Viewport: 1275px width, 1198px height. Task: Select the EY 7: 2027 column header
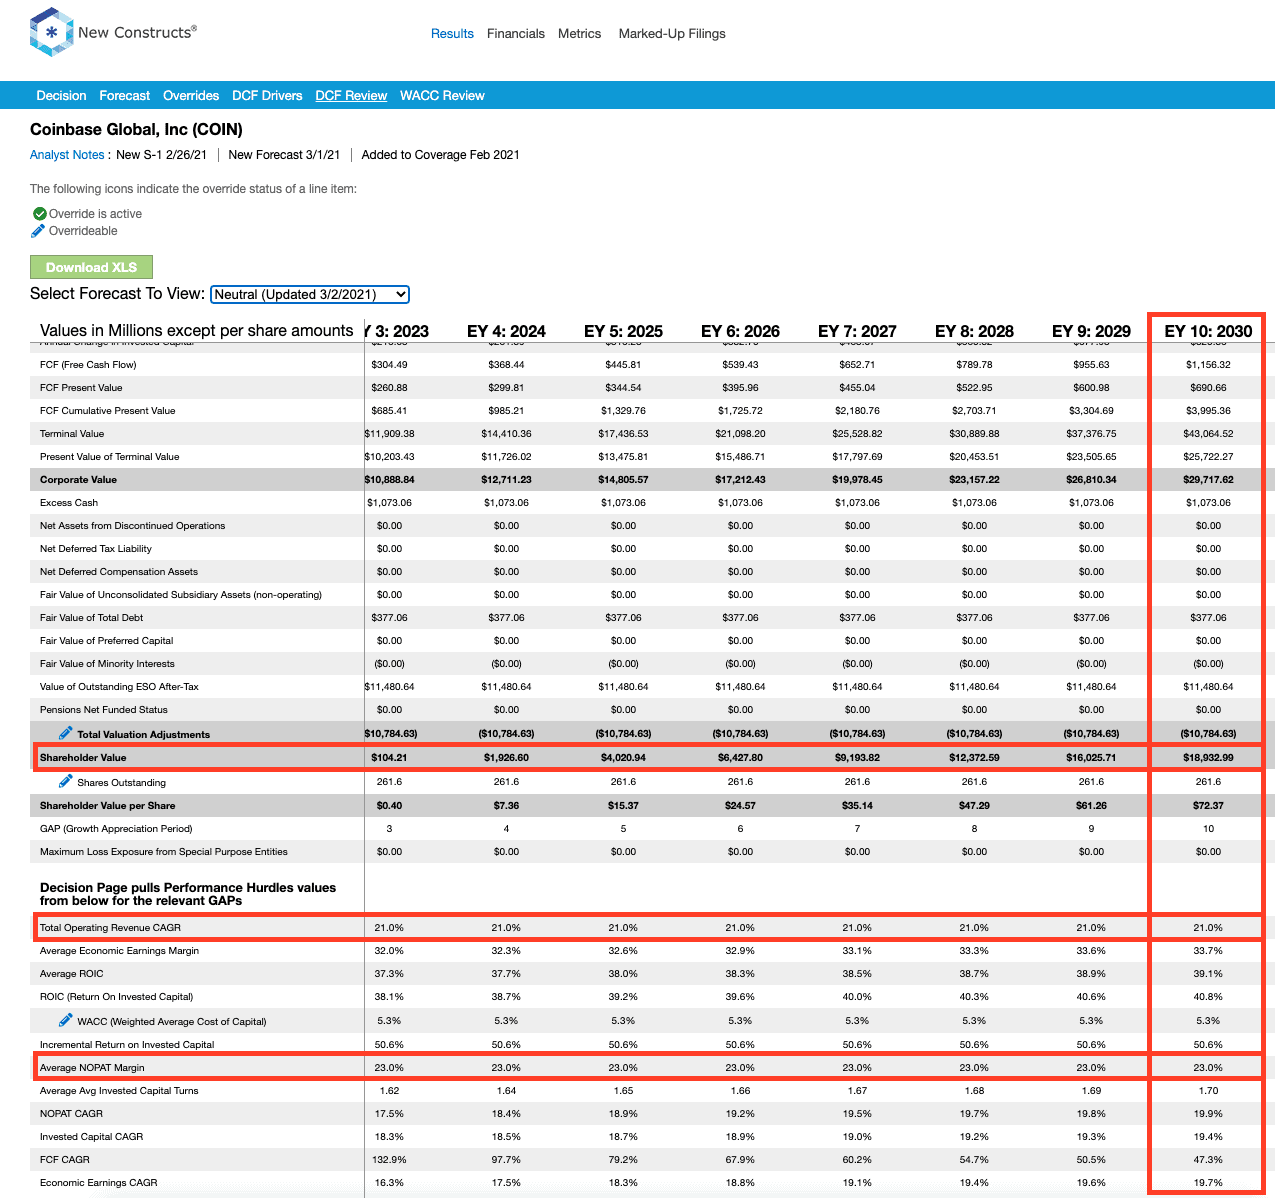[x=857, y=331]
